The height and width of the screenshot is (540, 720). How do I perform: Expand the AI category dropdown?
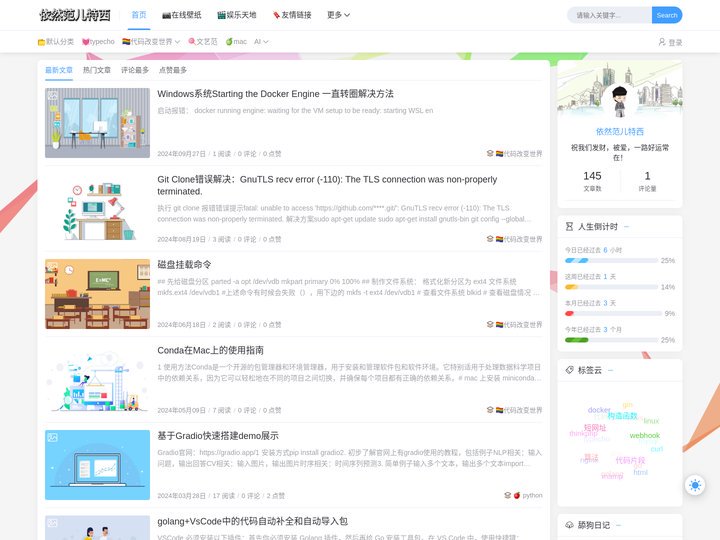tap(261, 42)
